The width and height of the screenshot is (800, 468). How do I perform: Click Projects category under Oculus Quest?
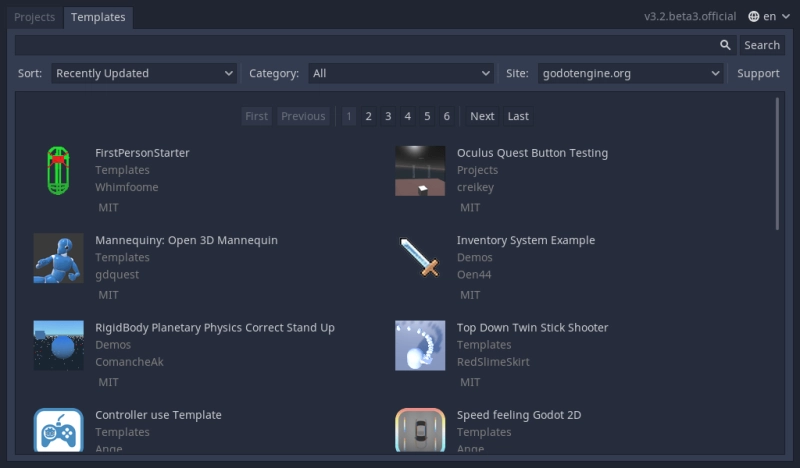pos(477,170)
